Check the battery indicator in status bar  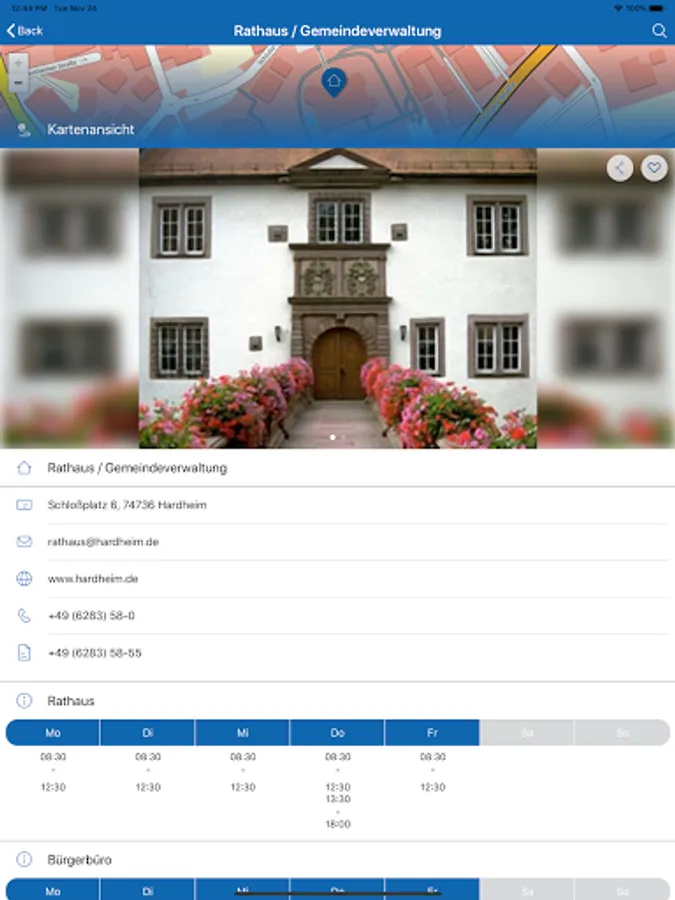[656, 9]
